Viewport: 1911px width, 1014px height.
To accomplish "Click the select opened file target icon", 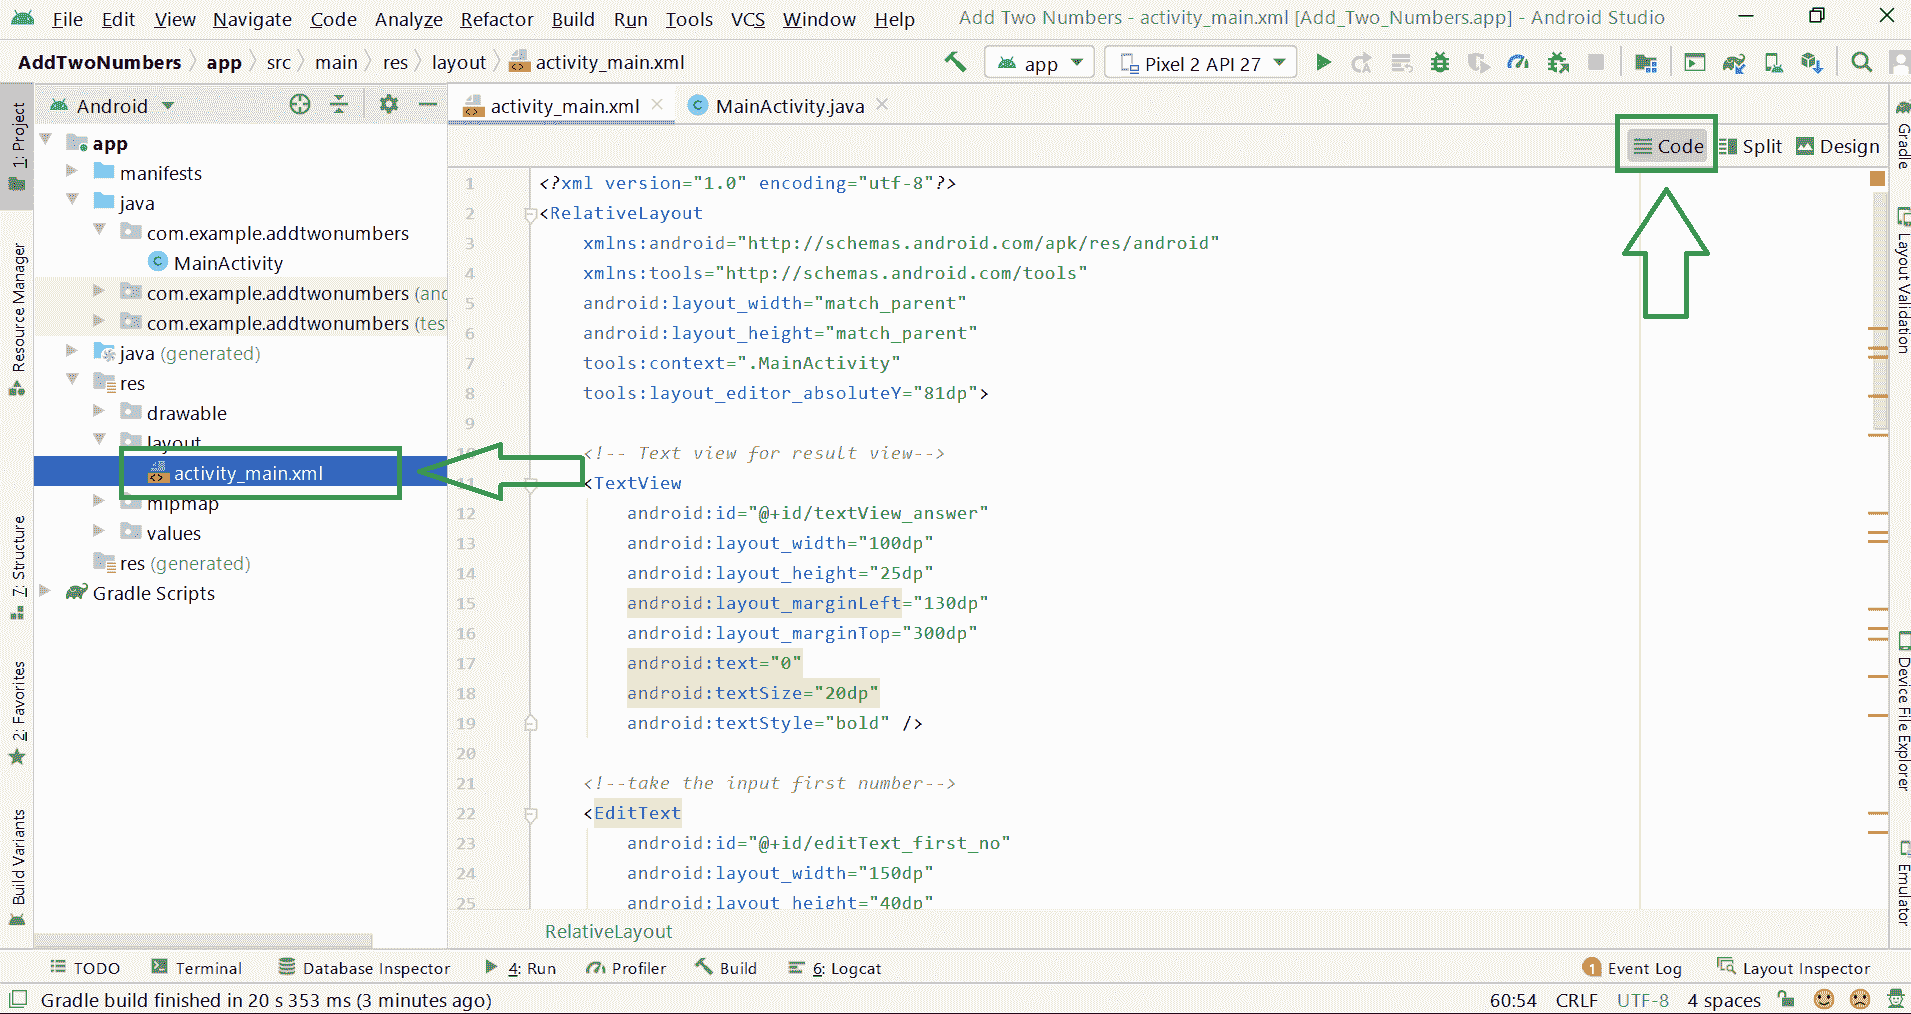I will [x=299, y=105].
